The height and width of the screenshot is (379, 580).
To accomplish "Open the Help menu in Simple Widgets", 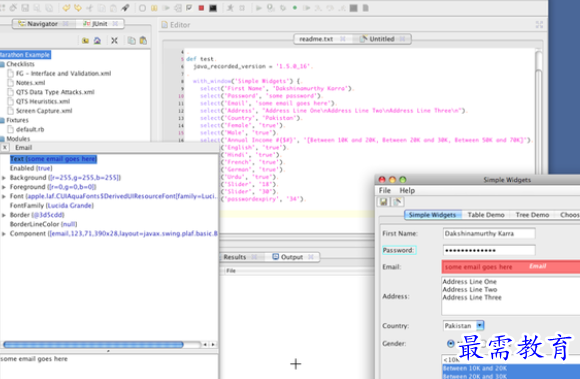I will (x=407, y=190).
